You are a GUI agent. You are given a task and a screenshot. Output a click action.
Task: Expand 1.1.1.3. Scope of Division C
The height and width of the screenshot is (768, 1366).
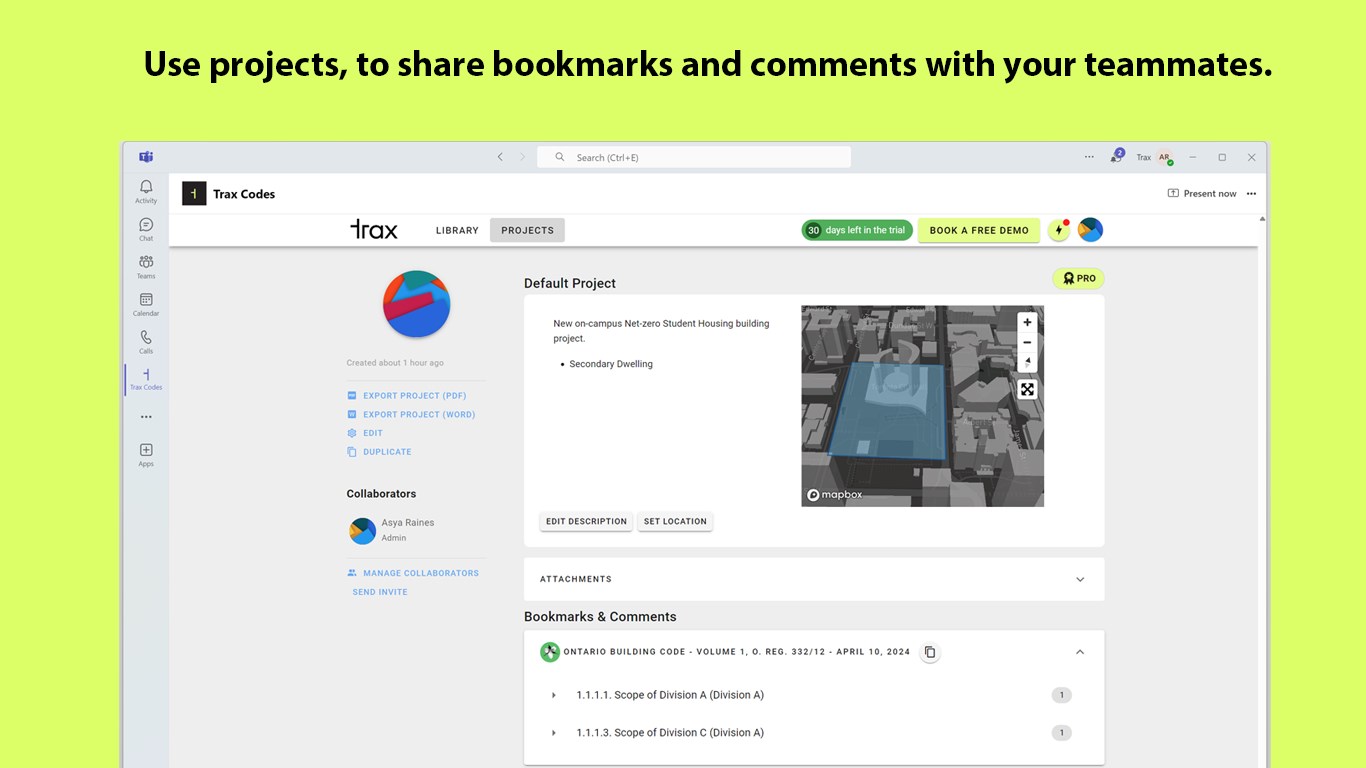(554, 733)
